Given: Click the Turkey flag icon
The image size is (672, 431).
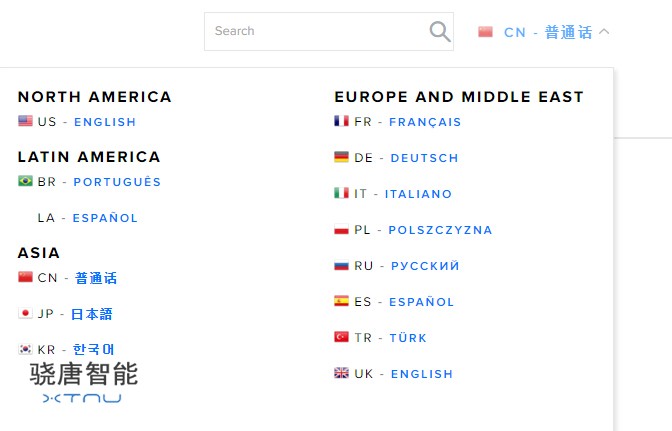Looking at the screenshot, I should 341,337.
